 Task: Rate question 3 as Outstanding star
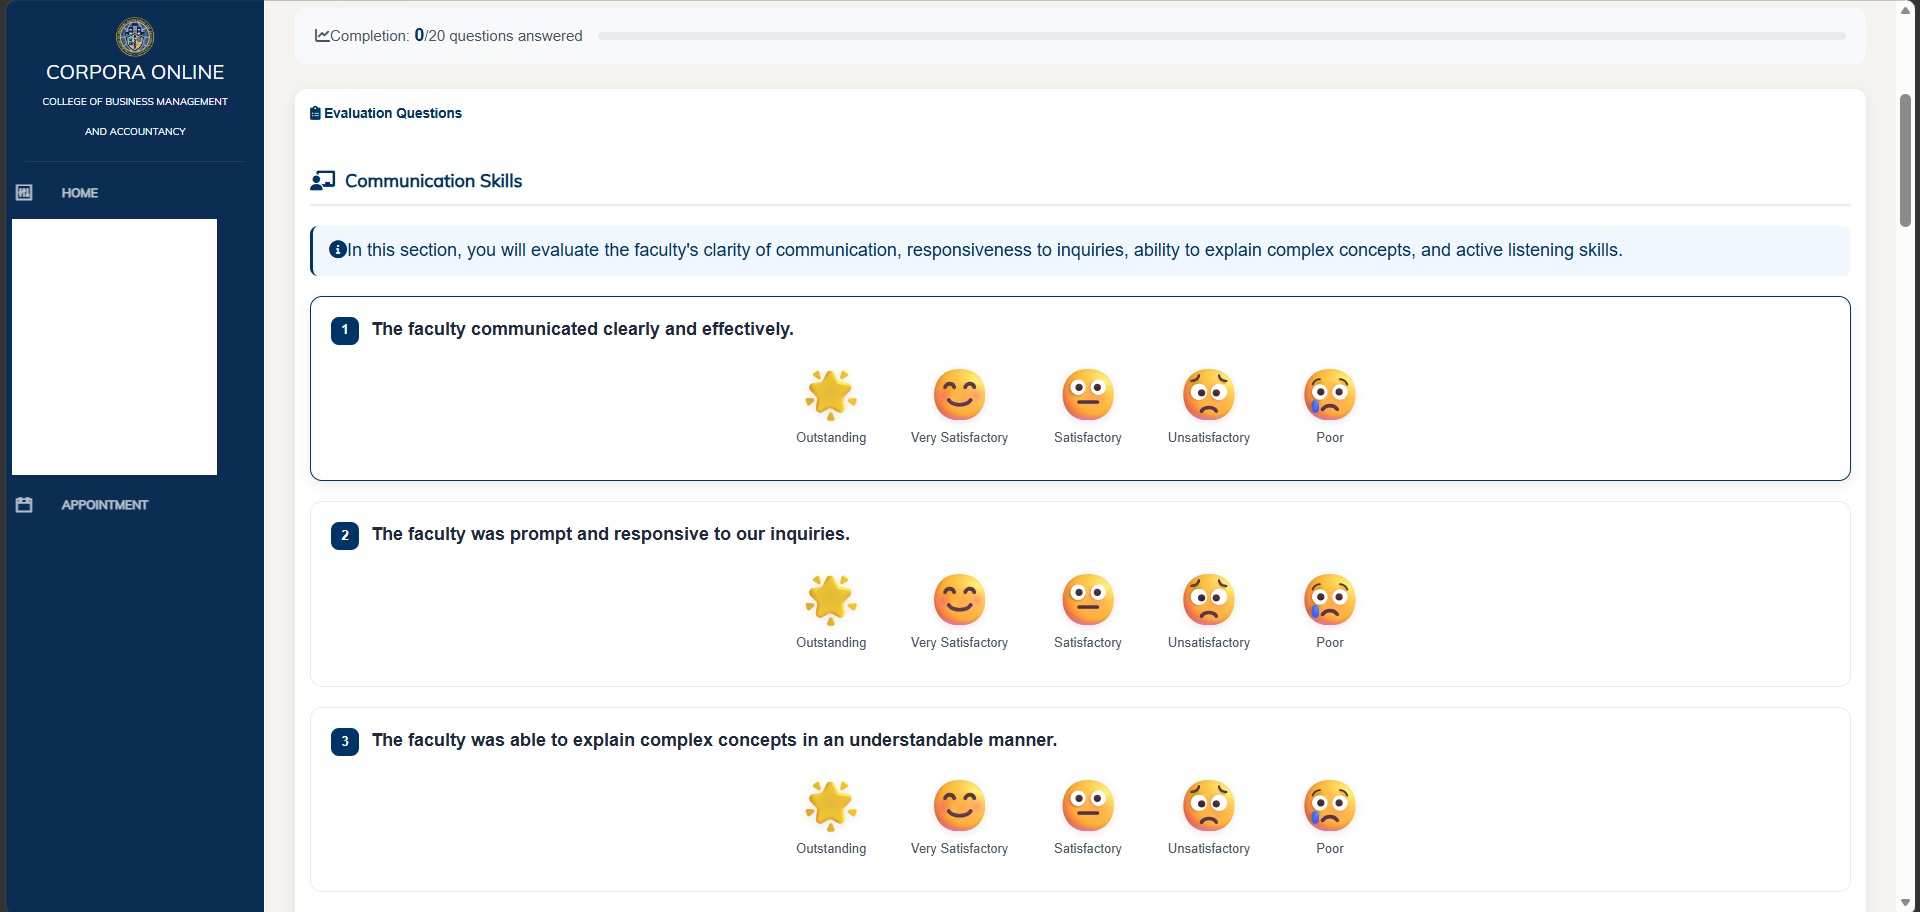pos(831,805)
